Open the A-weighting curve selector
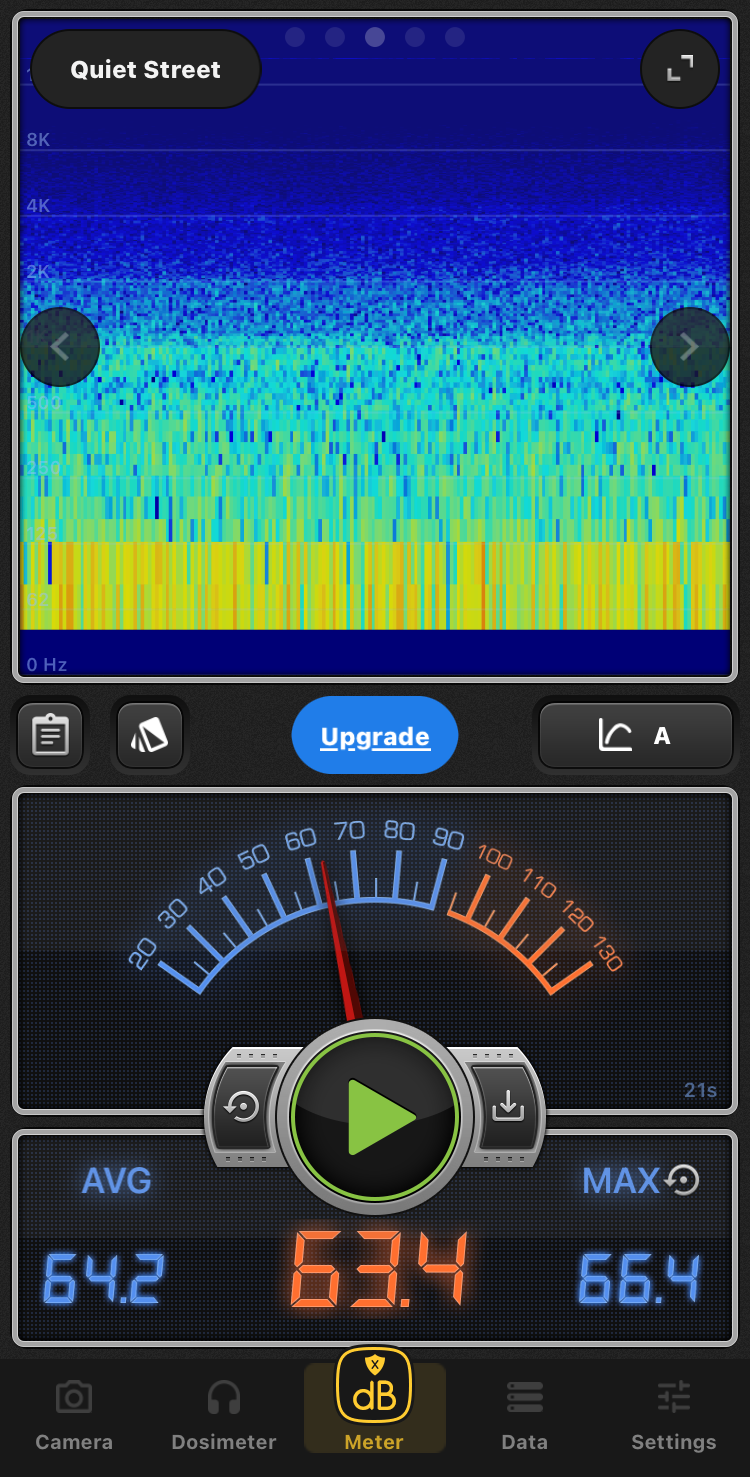The width and height of the screenshot is (750, 1477). click(x=636, y=737)
